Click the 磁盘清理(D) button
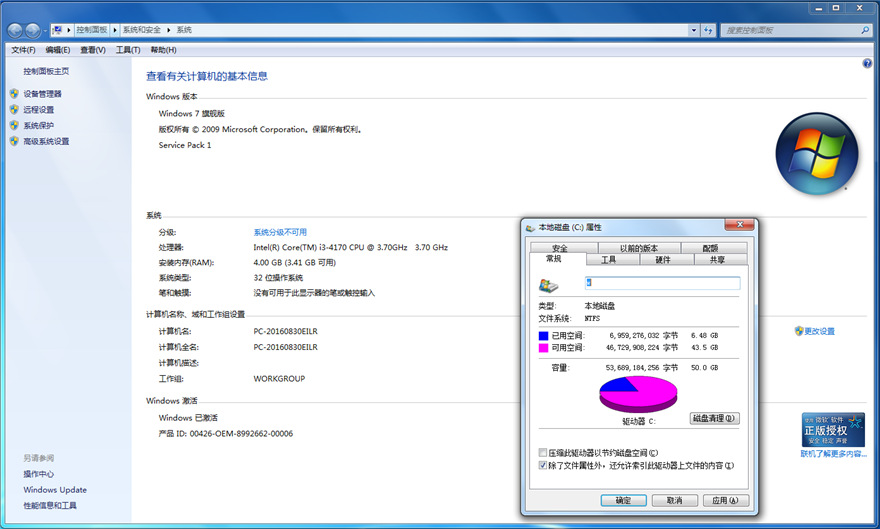880x529 pixels. (x=714, y=418)
